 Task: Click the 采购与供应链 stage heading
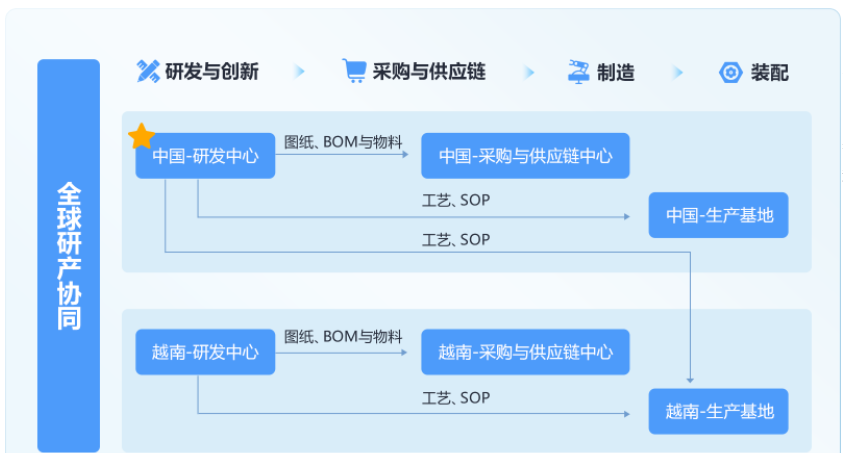[x=429, y=72]
